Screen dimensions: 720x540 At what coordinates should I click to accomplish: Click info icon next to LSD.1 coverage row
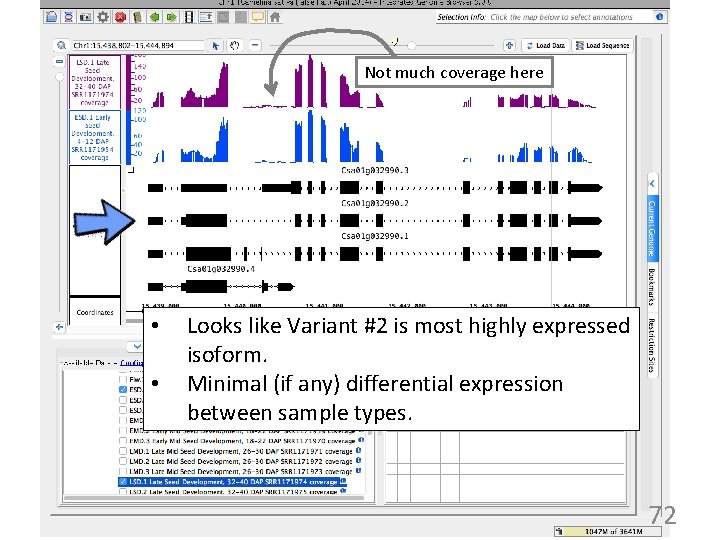coord(343,481)
